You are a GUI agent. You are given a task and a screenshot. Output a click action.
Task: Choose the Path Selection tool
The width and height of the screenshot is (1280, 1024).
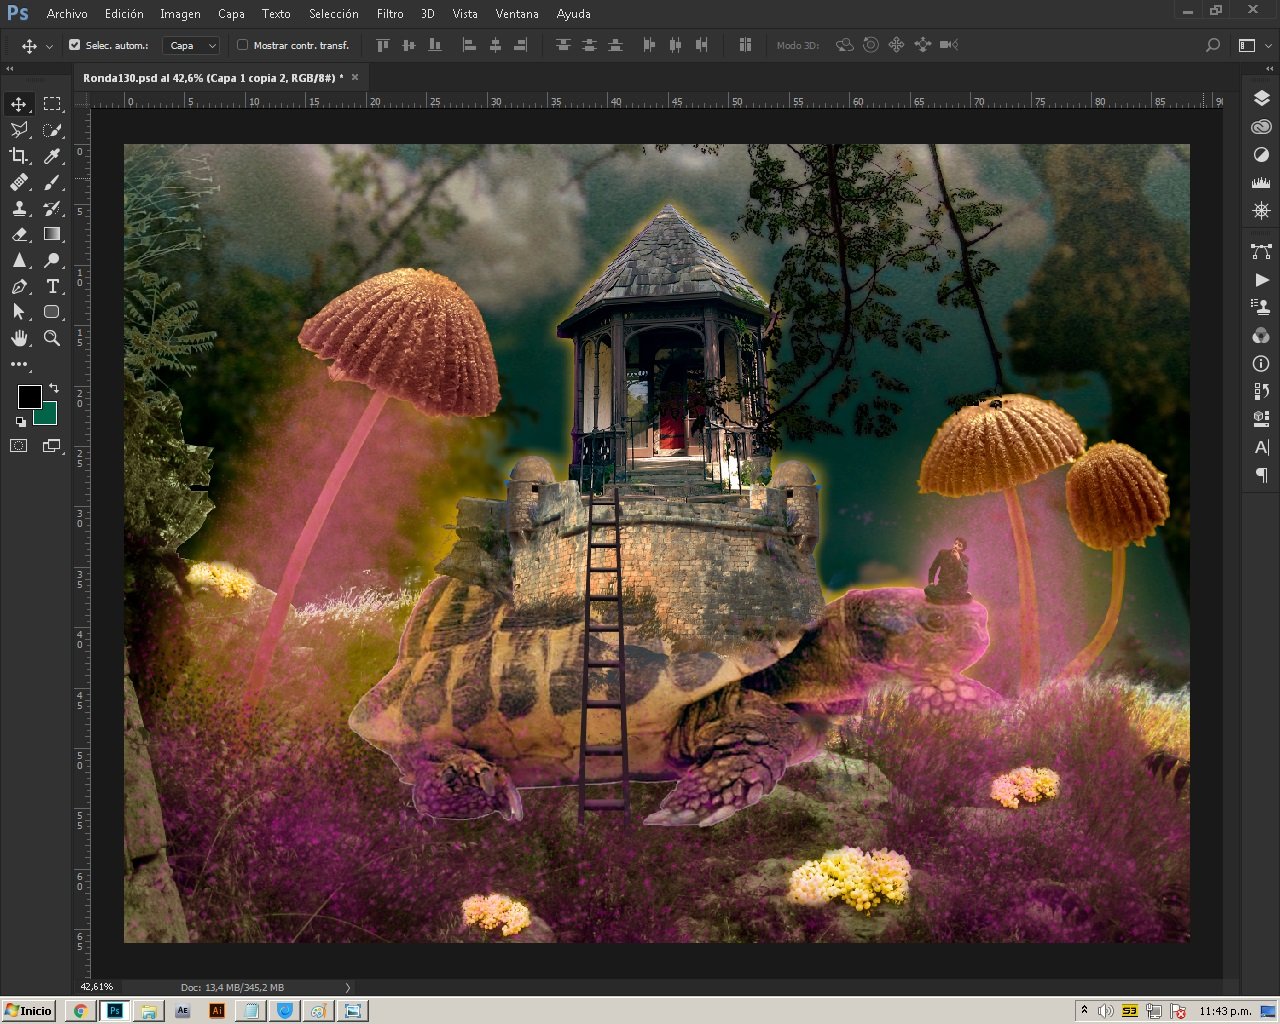pos(19,312)
